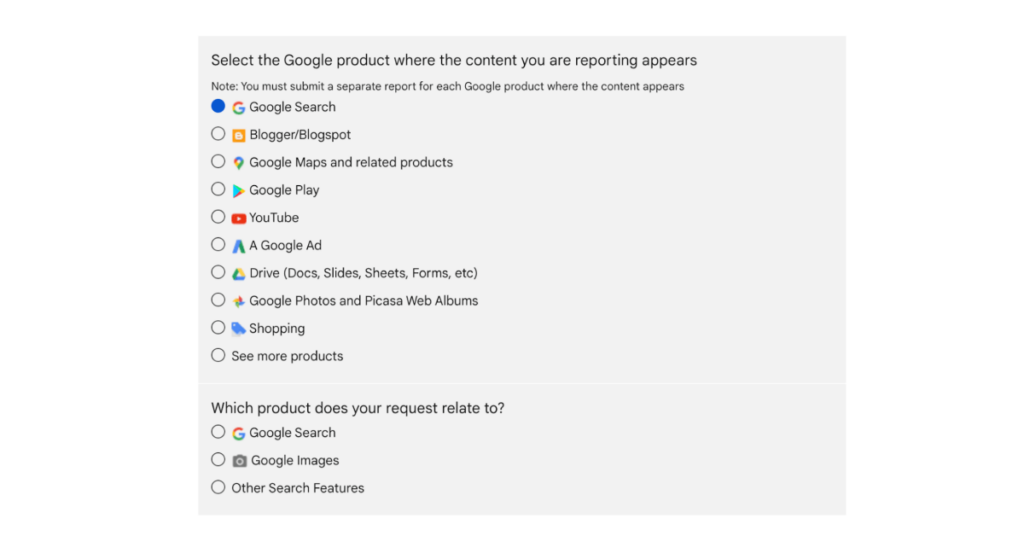1024x536 pixels.
Task: Click the Google Ads icon
Action: click(x=239, y=246)
